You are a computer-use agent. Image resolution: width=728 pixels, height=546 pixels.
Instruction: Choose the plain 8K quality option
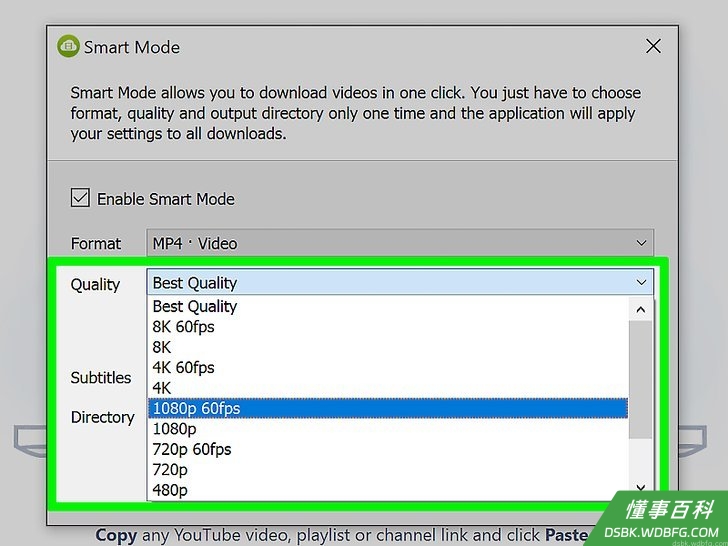click(388, 347)
